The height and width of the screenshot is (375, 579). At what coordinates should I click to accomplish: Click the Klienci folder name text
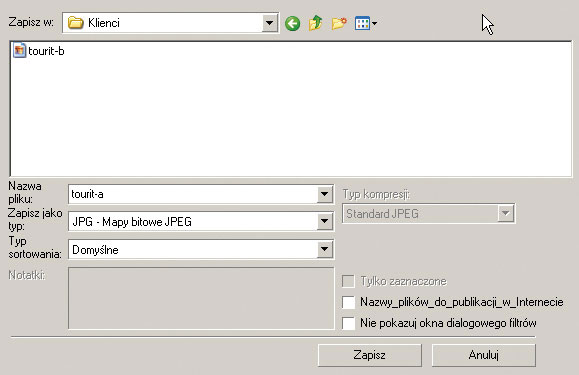click(x=104, y=23)
